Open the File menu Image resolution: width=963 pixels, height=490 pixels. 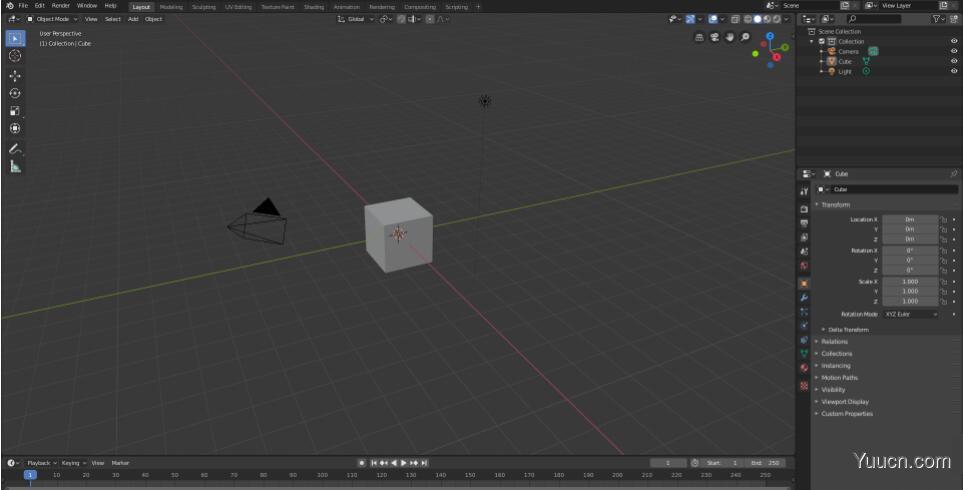(x=23, y=6)
